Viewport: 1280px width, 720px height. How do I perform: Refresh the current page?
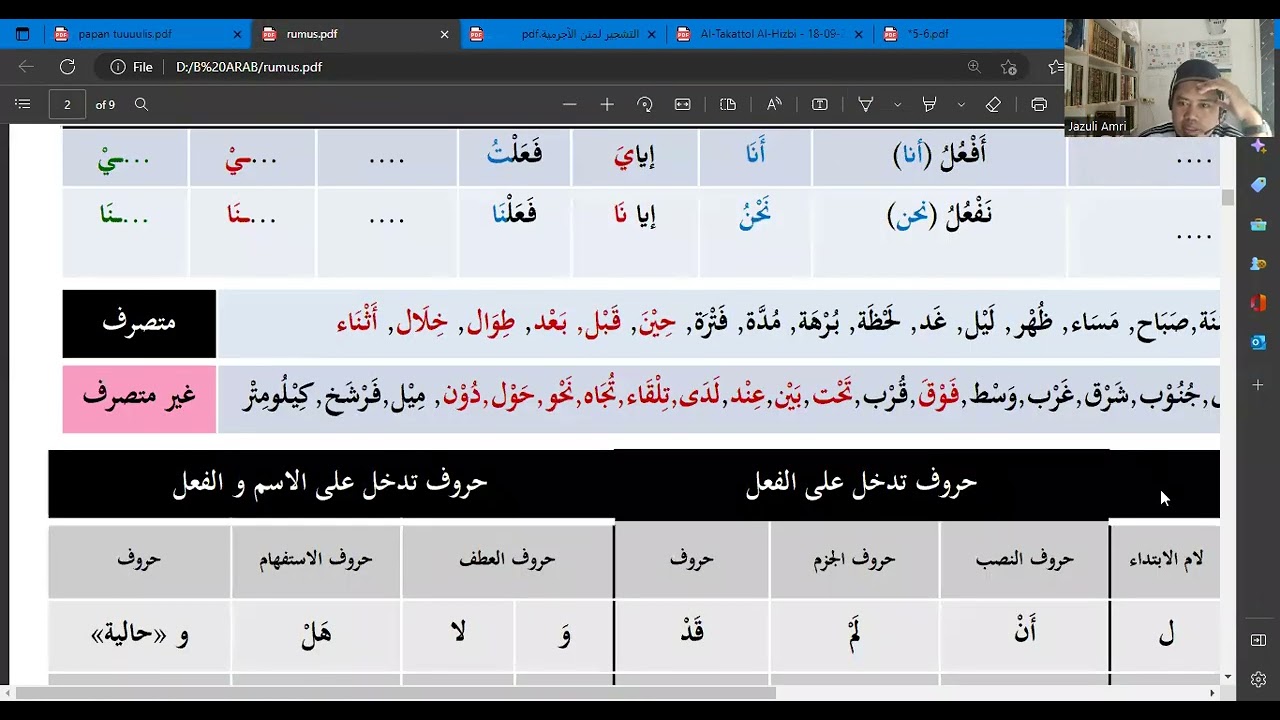point(67,67)
